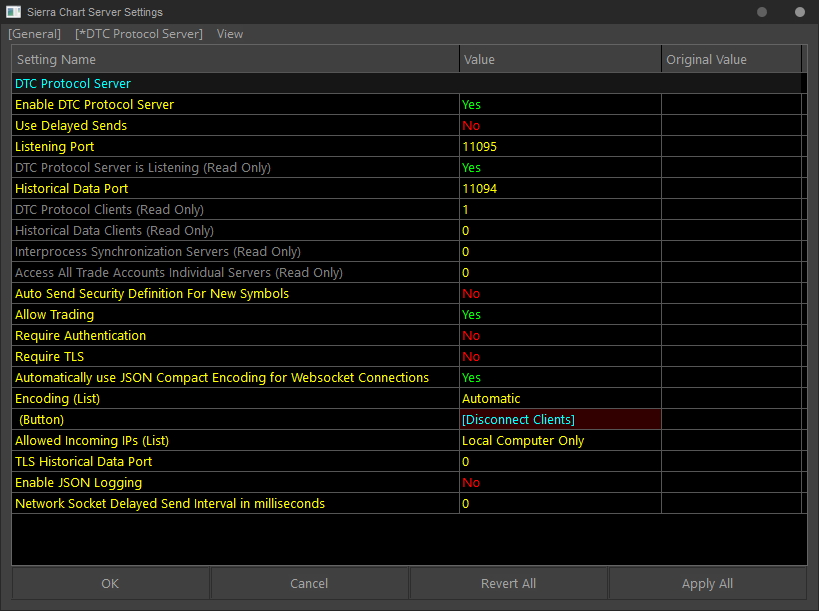
Task: Edit the Historical Data Port value 11094
Action: coord(560,189)
